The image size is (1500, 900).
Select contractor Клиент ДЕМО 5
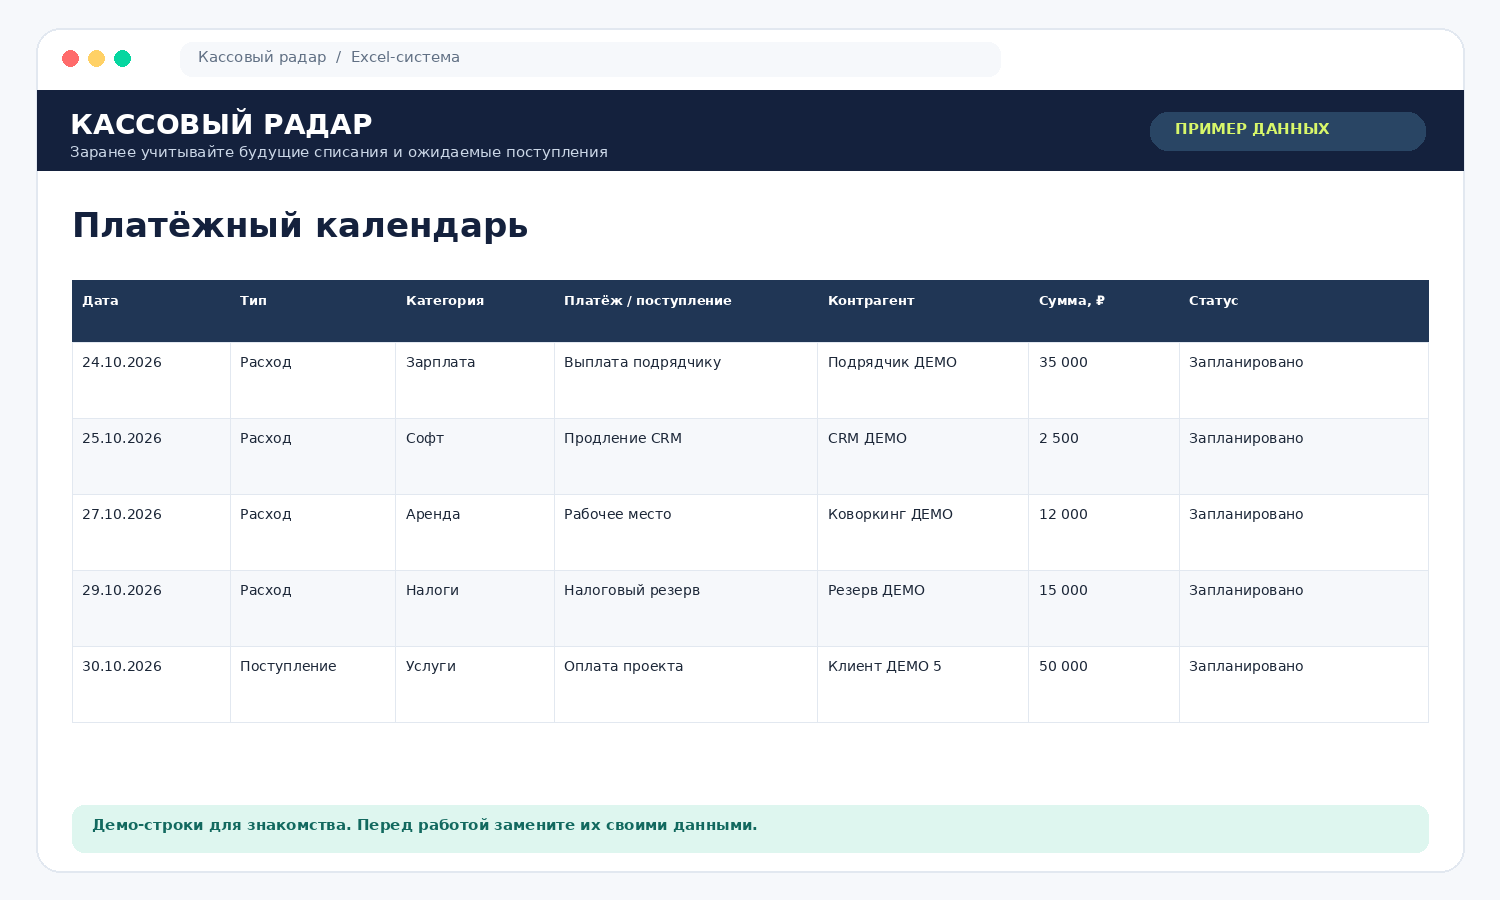click(923, 684)
